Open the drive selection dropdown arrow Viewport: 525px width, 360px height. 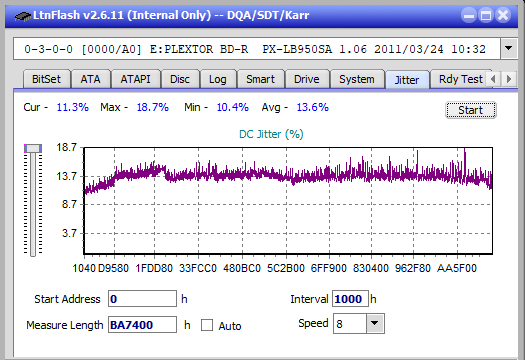pyautogui.click(x=508, y=49)
